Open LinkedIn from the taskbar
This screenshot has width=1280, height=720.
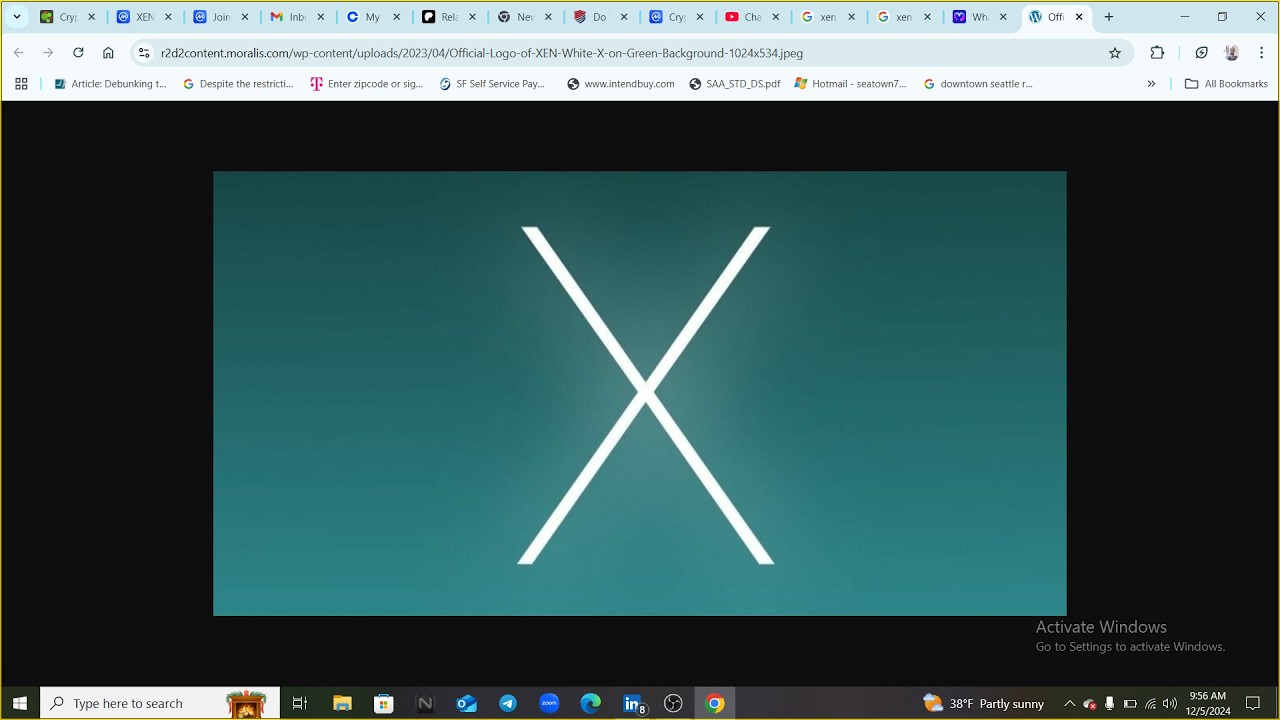[x=633, y=703]
